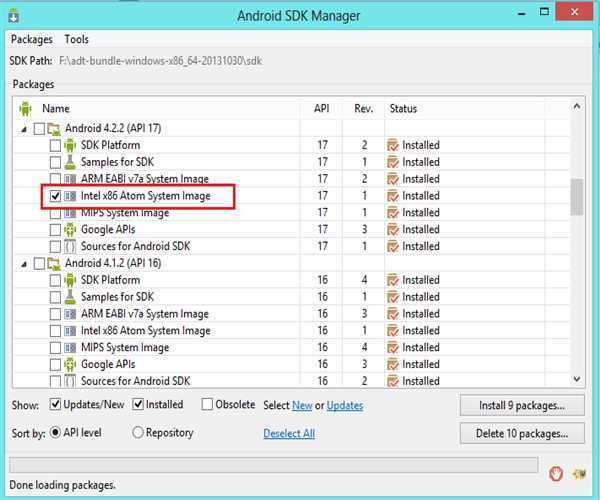Collapse the Android 4.1.2 (API 16) tree node
This screenshot has width=600, height=500.
tap(24, 264)
